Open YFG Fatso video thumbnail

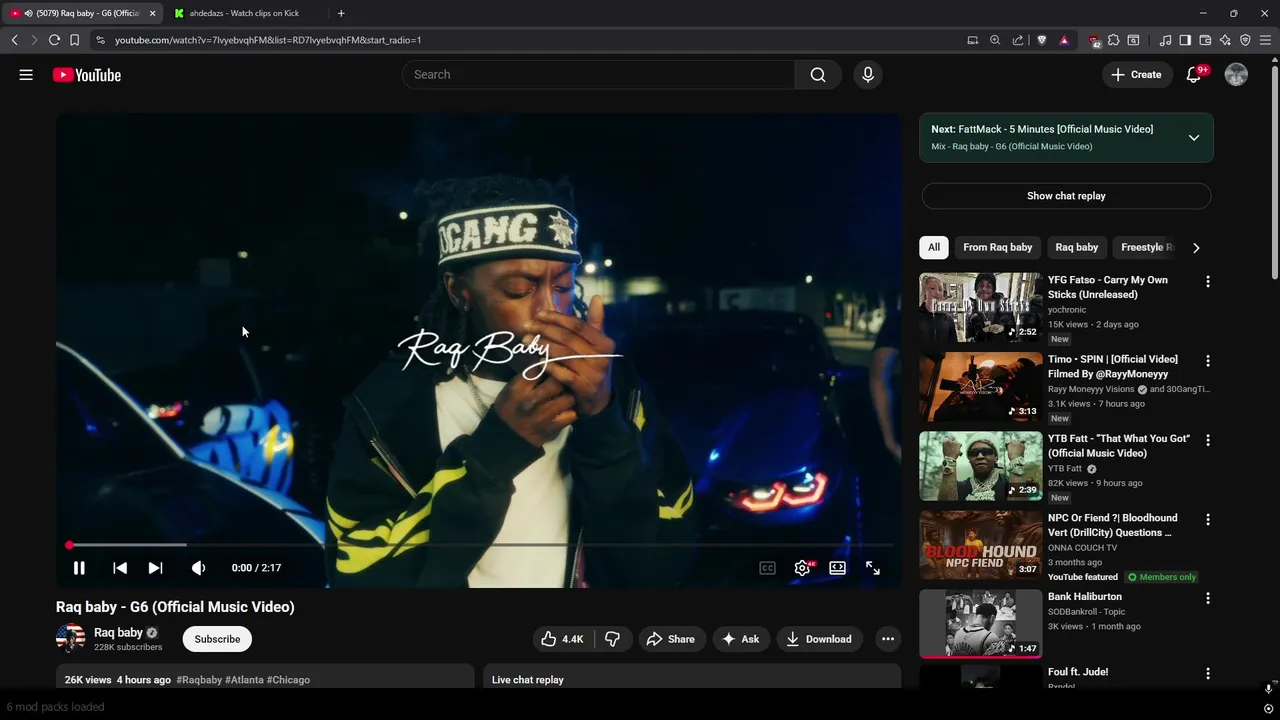[980, 307]
